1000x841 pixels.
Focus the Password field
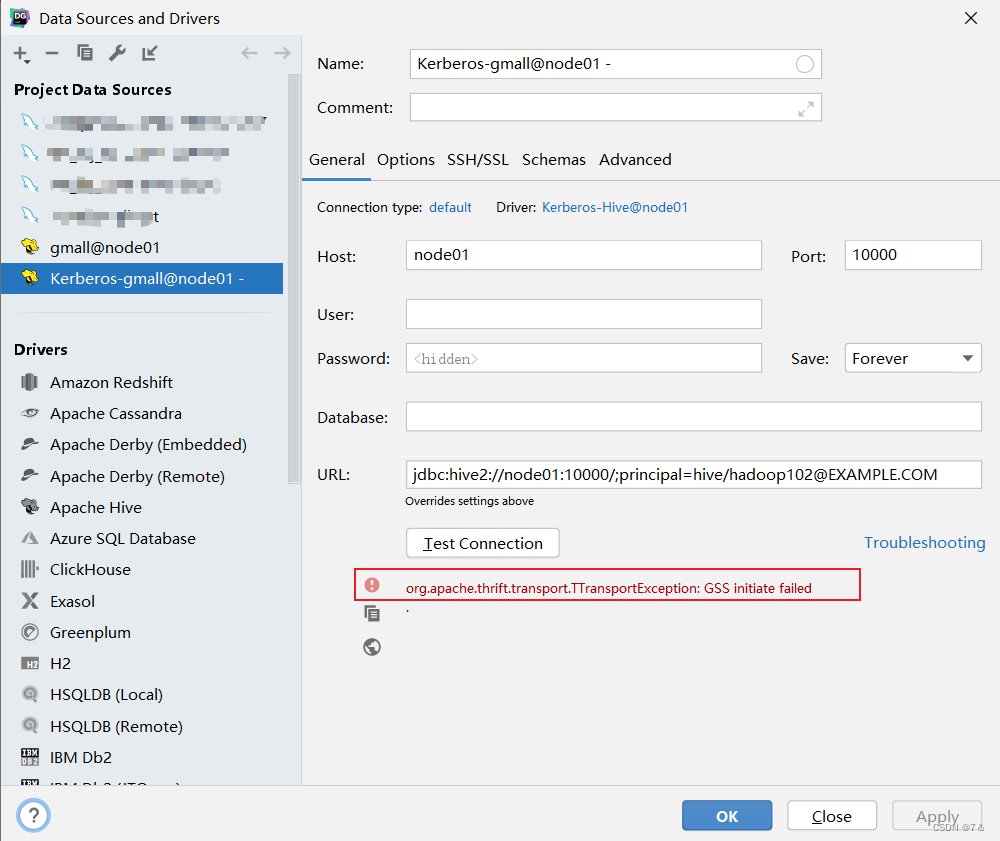point(584,358)
